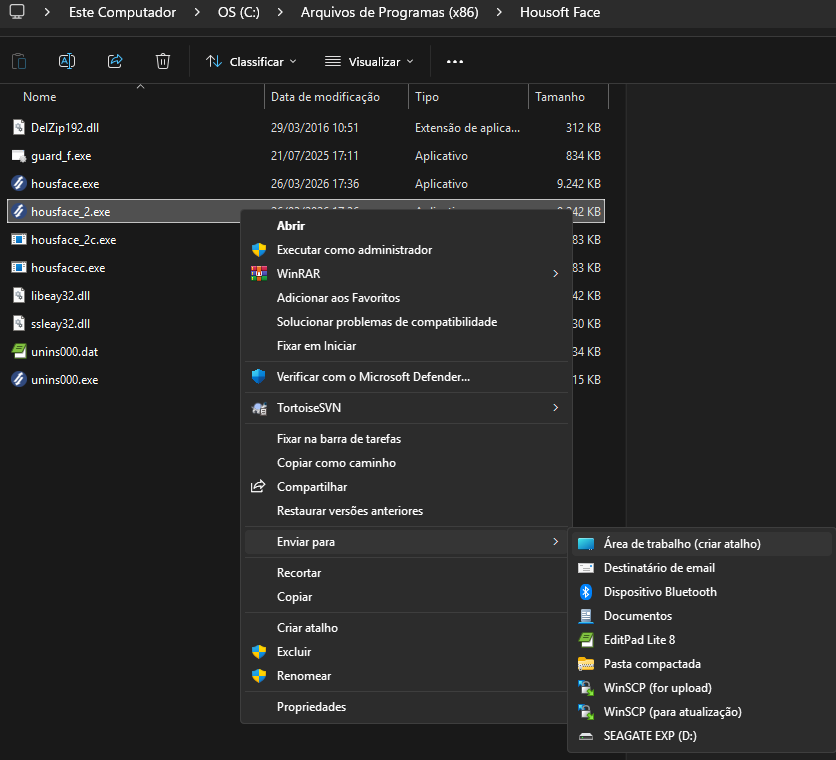Viewport: 836px width, 760px height.
Task: Click the unins000.dat file icon
Action: [18, 352]
